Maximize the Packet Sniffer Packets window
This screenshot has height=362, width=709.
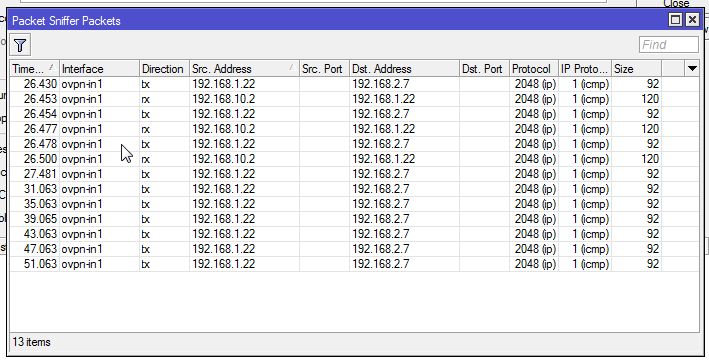(675, 20)
